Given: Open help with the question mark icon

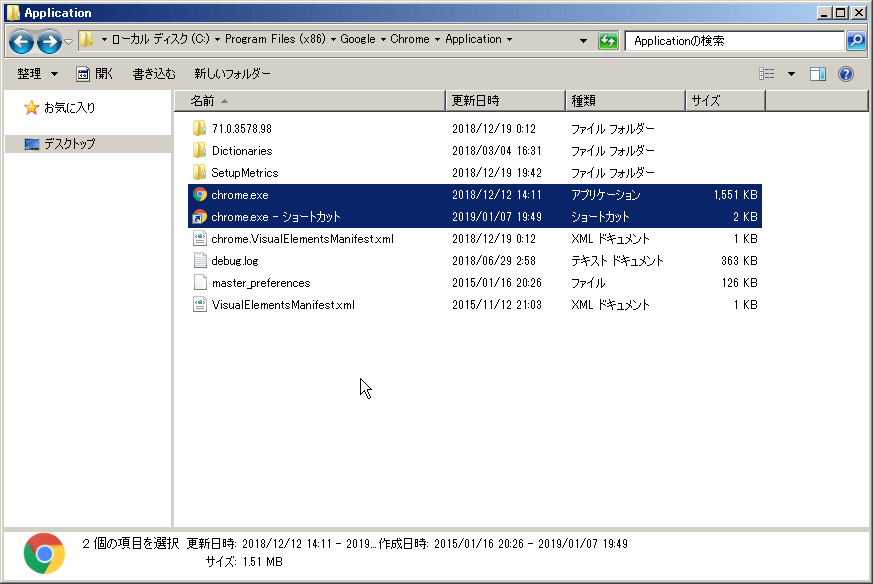Looking at the screenshot, I should pyautogui.click(x=846, y=73).
